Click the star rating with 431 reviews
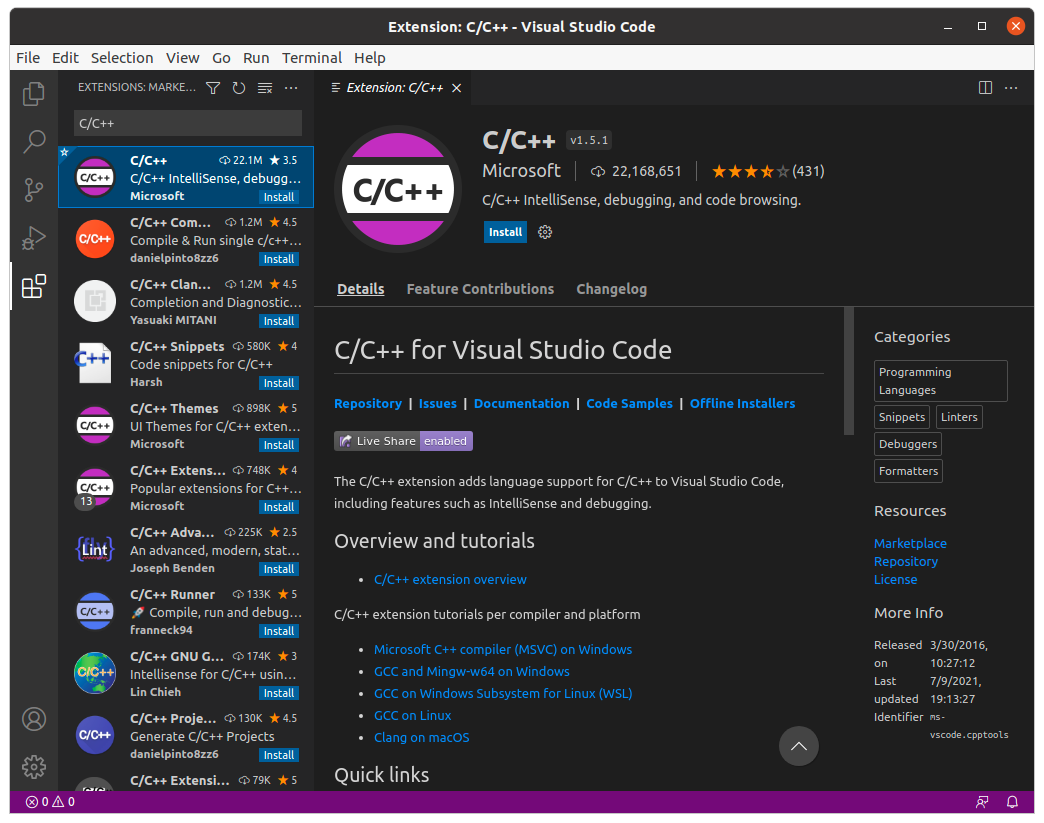The image size is (1044, 823). coord(768,172)
